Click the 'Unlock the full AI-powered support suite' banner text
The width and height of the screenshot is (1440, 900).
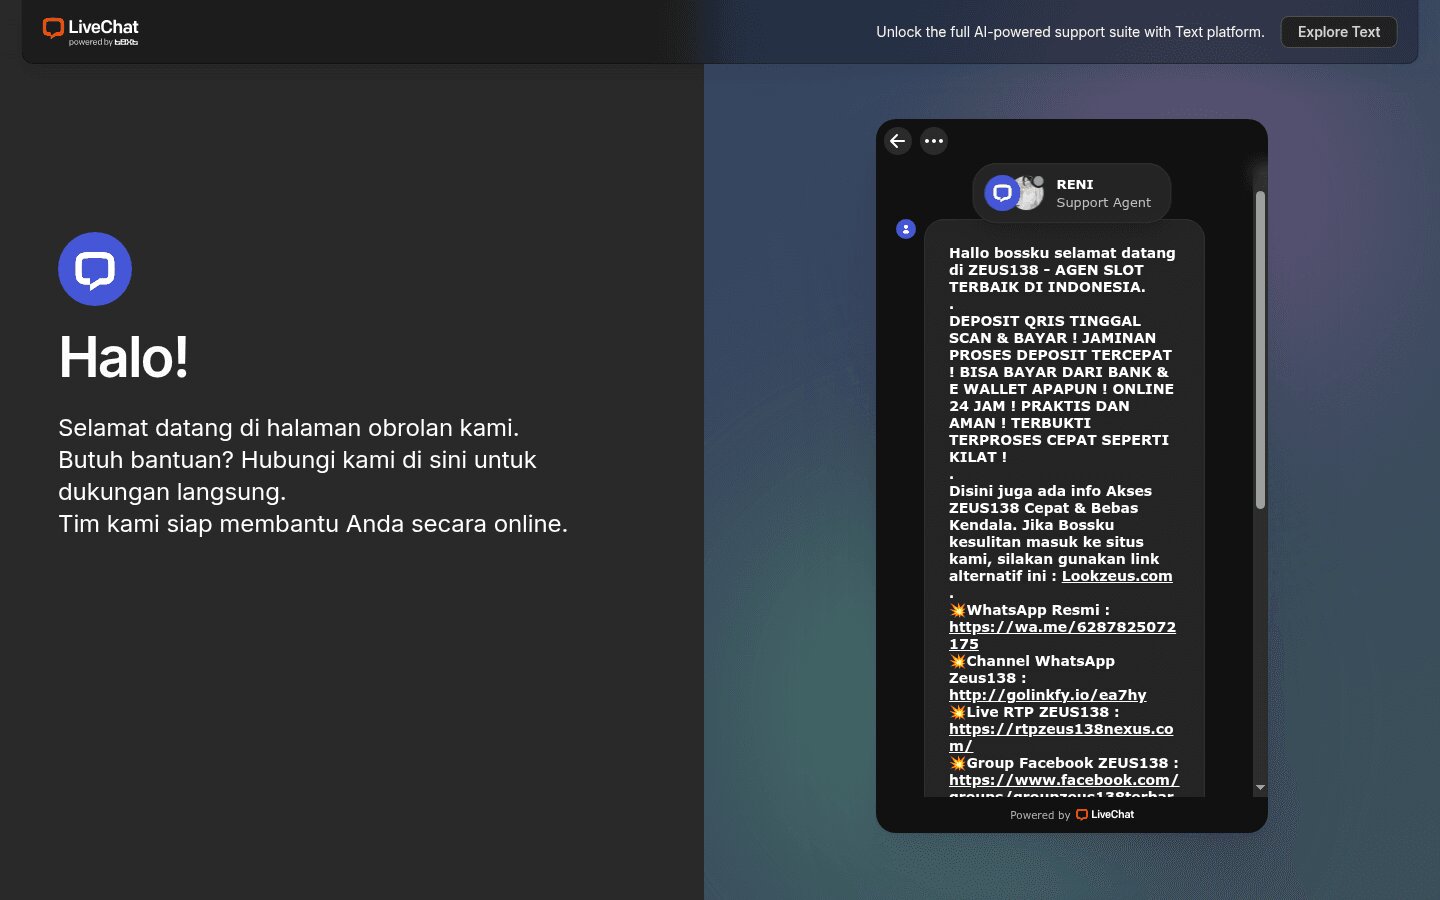(x=1070, y=32)
